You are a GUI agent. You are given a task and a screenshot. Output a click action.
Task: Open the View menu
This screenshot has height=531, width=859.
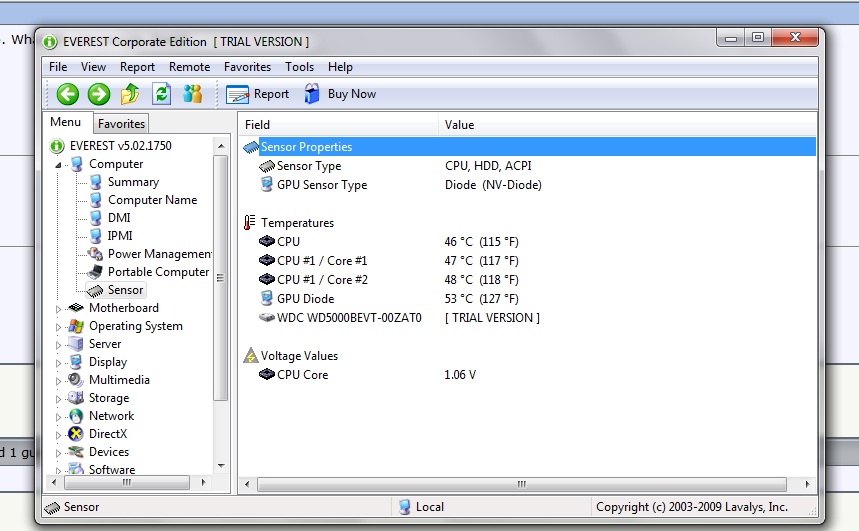point(93,67)
